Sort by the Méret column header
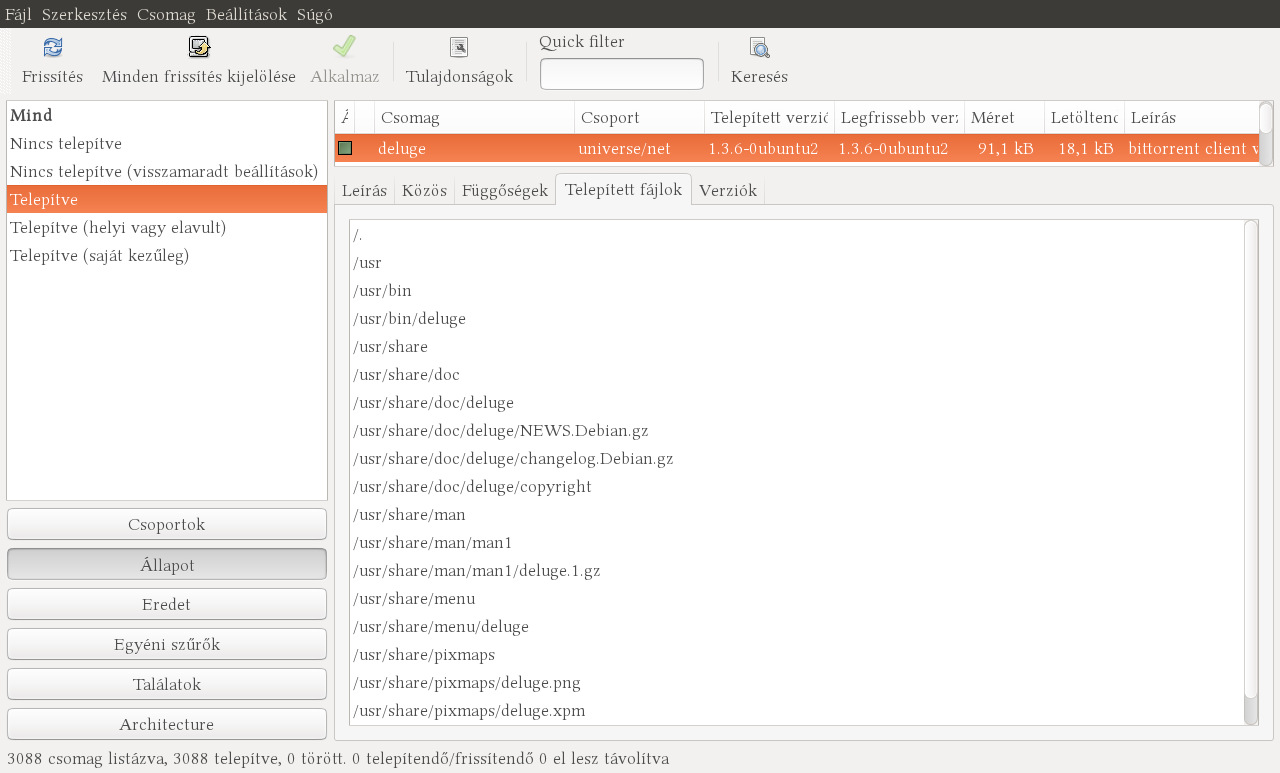 1004,118
